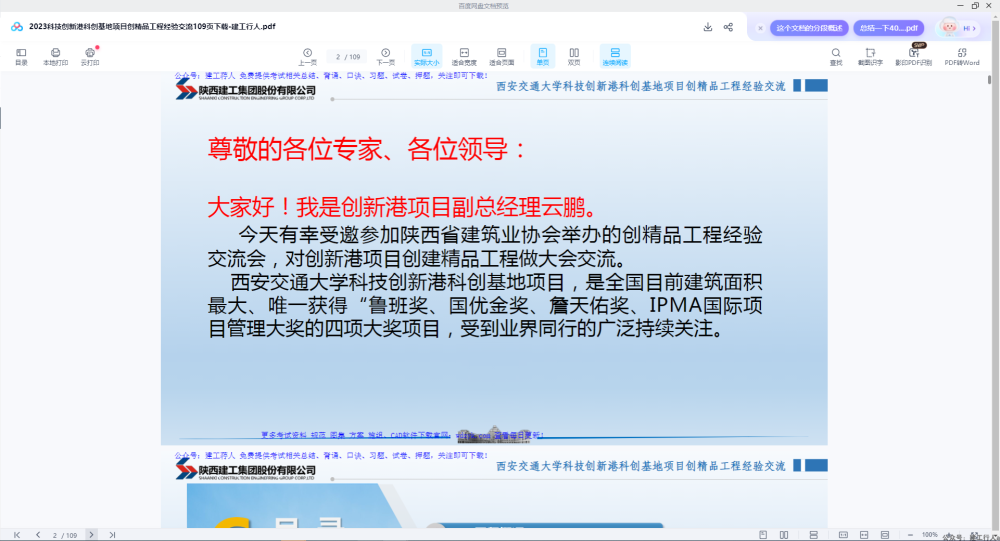Click 总结一下40...pdf suggestion button
The width and height of the screenshot is (1000, 541).
tap(888, 28)
